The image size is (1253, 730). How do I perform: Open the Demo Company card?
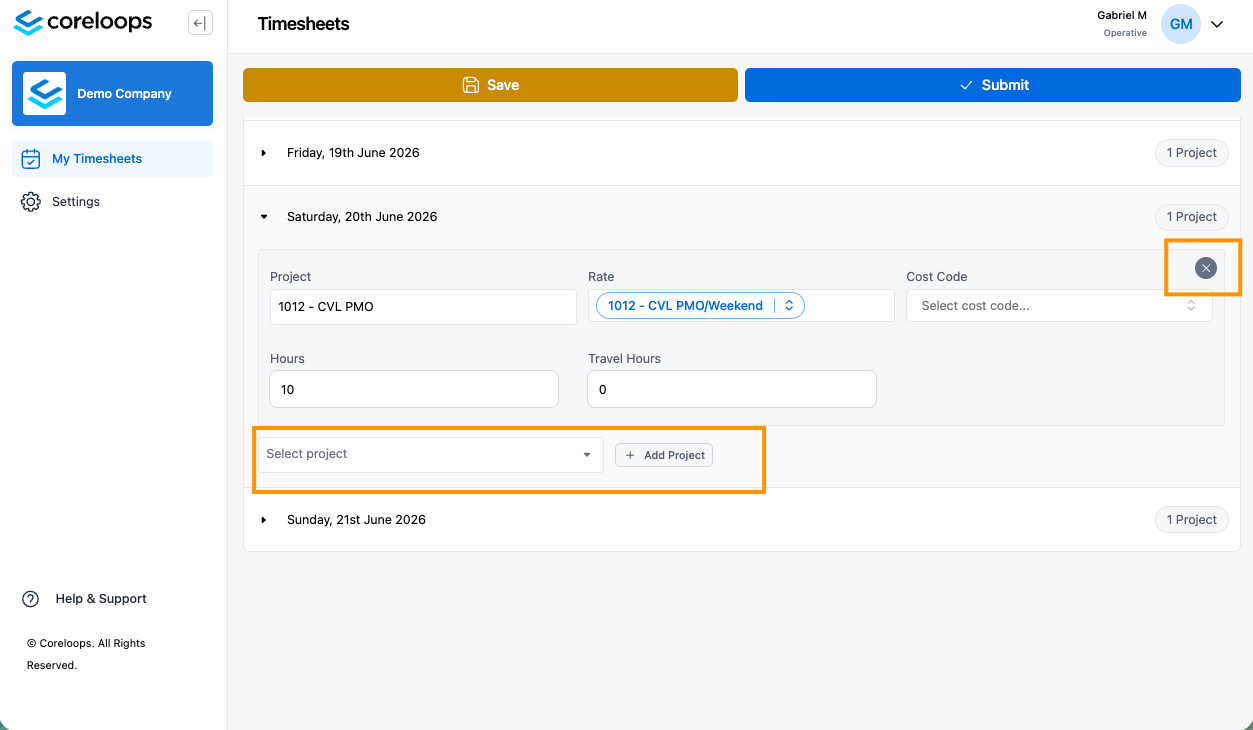tap(112, 93)
